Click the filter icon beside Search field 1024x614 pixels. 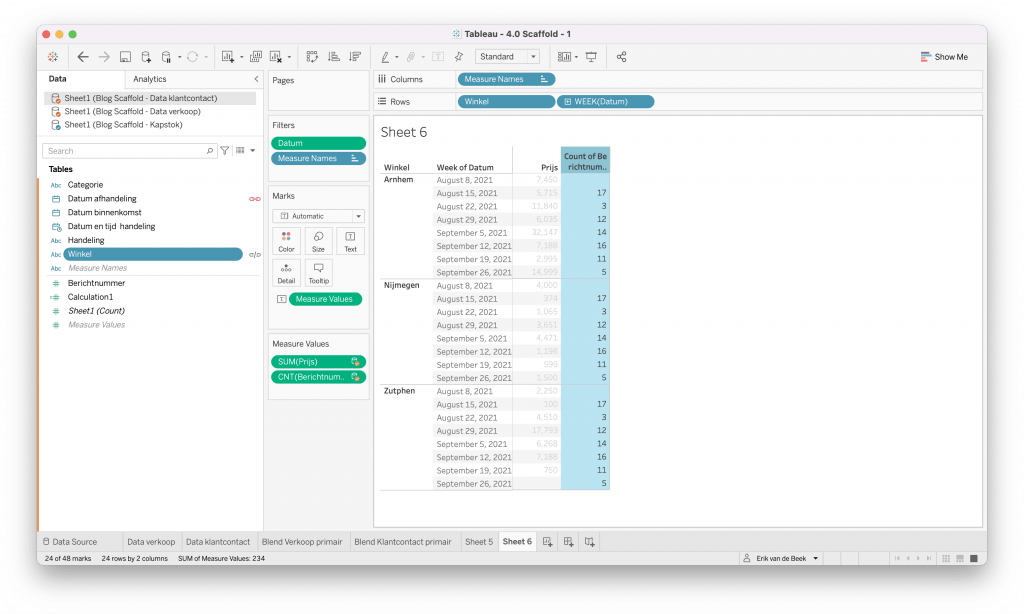click(225, 151)
